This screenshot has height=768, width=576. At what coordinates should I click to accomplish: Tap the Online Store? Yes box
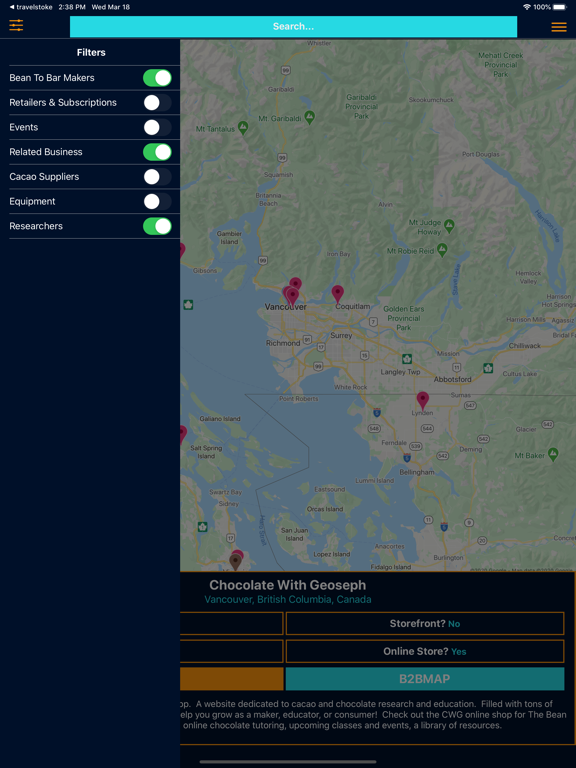(425, 651)
